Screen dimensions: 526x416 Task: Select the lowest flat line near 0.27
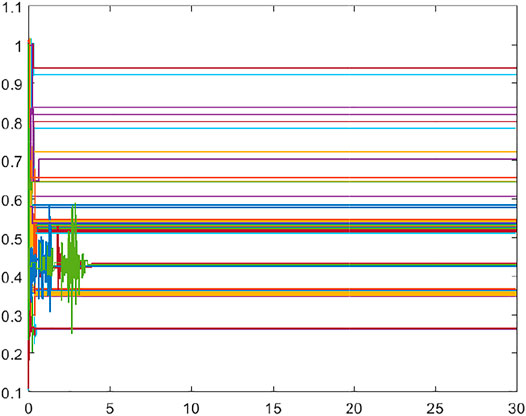pyautogui.click(x=275, y=328)
